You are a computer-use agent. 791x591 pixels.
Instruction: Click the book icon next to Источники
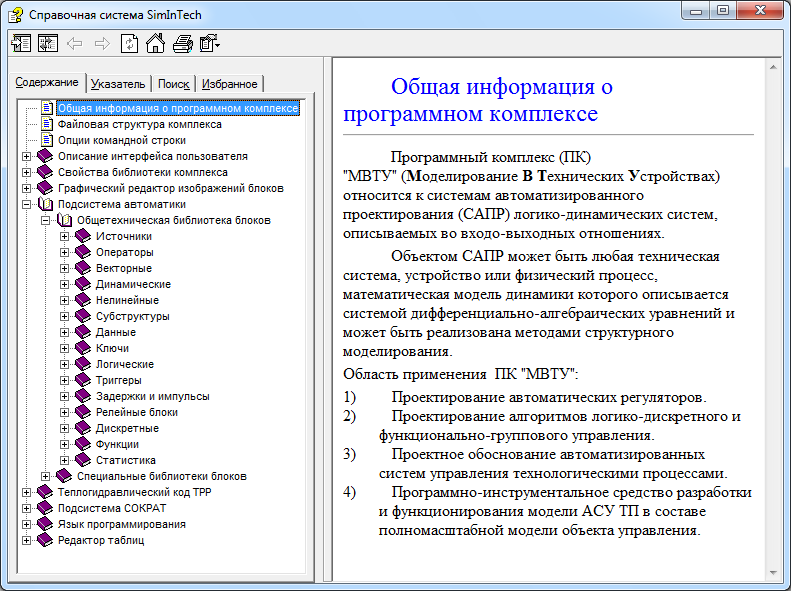click(x=83, y=236)
